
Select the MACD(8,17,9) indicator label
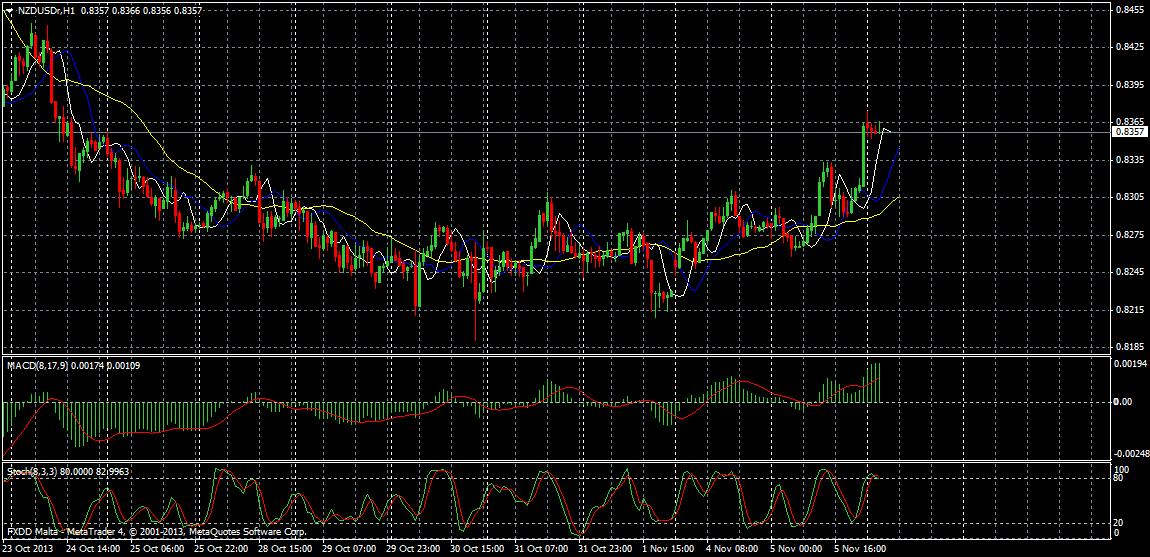40,366
